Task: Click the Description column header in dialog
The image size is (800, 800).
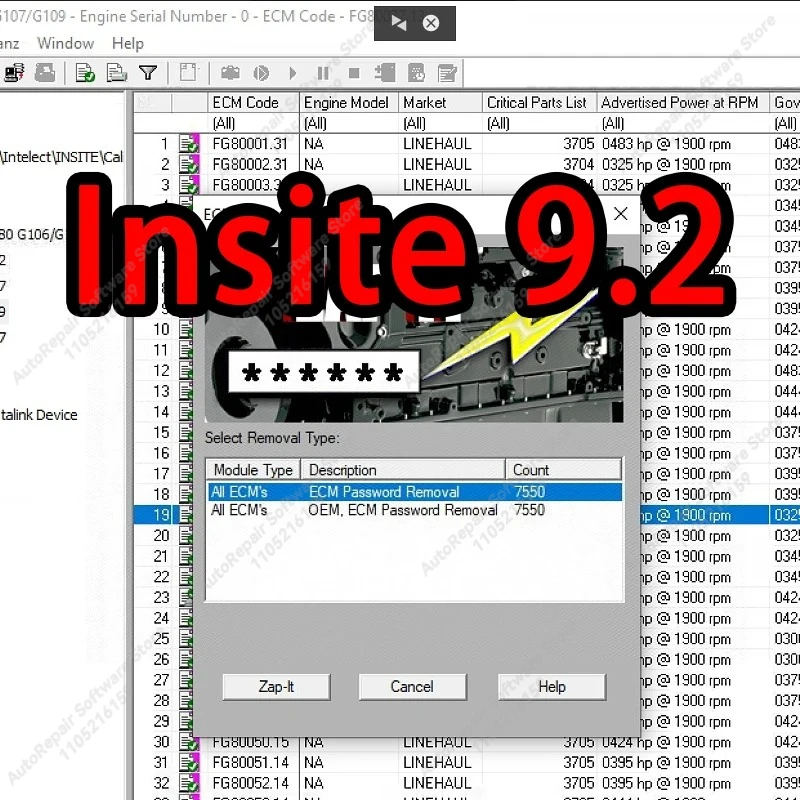Action: [403, 469]
